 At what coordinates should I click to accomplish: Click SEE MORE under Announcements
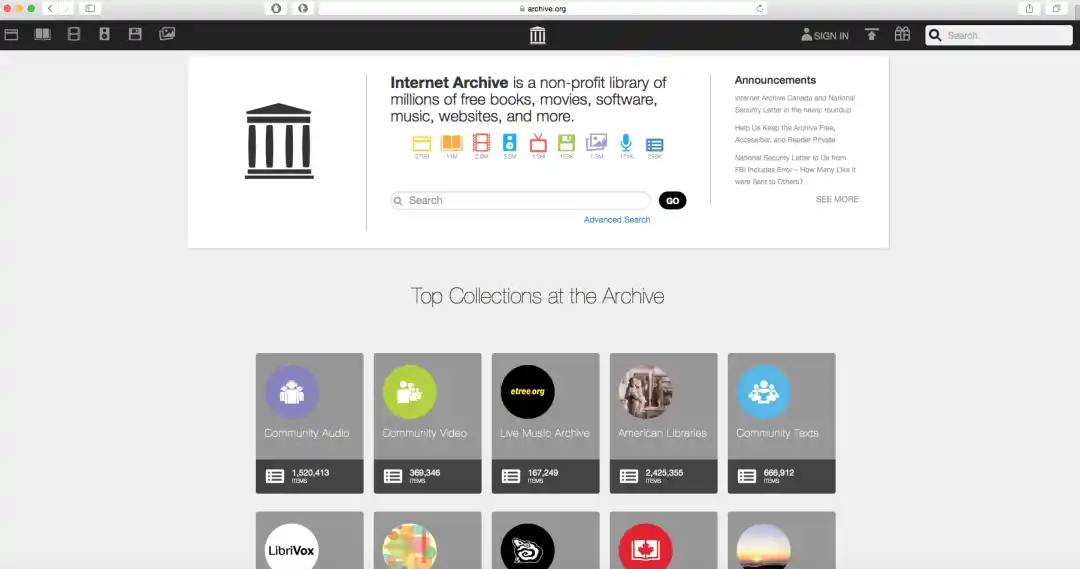pyautogui.click(x=837, y=199)
